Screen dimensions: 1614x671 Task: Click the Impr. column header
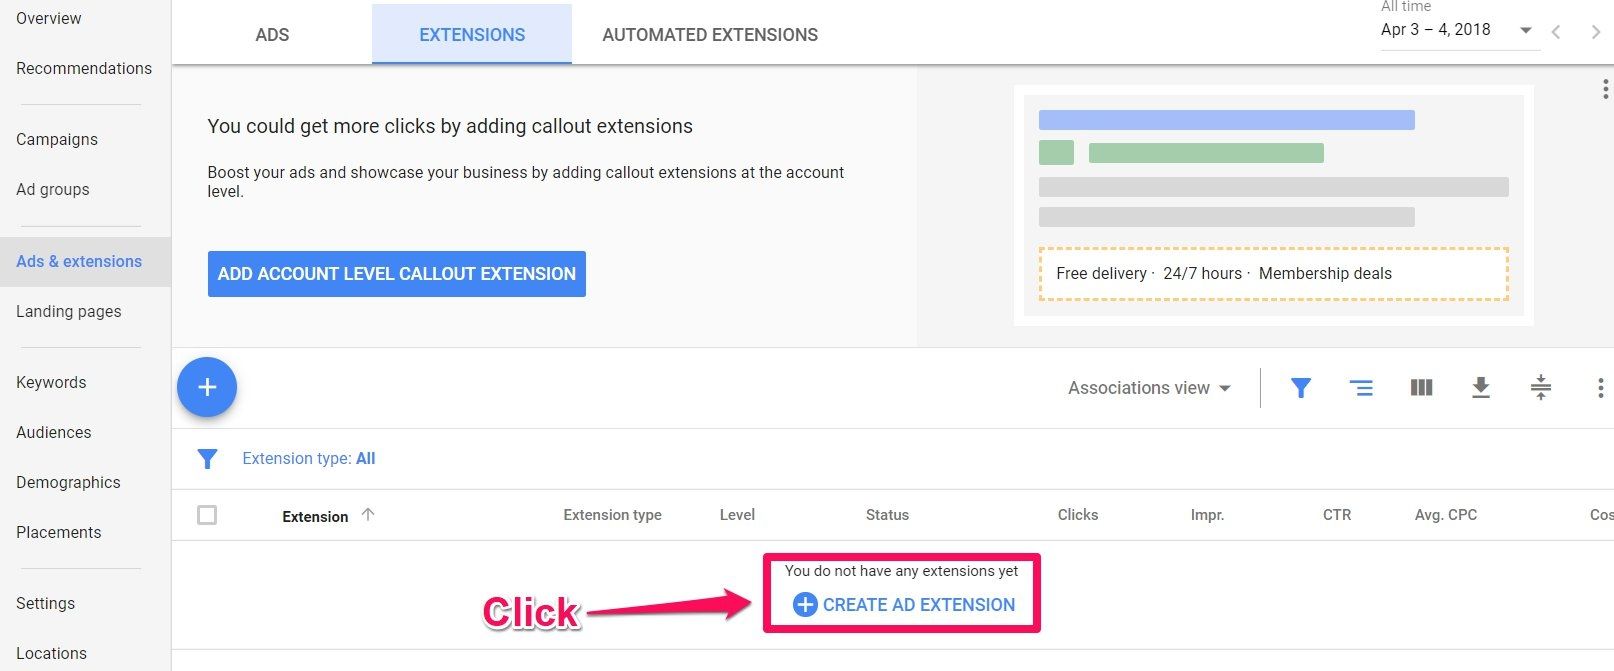click(x=1207, y=515)
